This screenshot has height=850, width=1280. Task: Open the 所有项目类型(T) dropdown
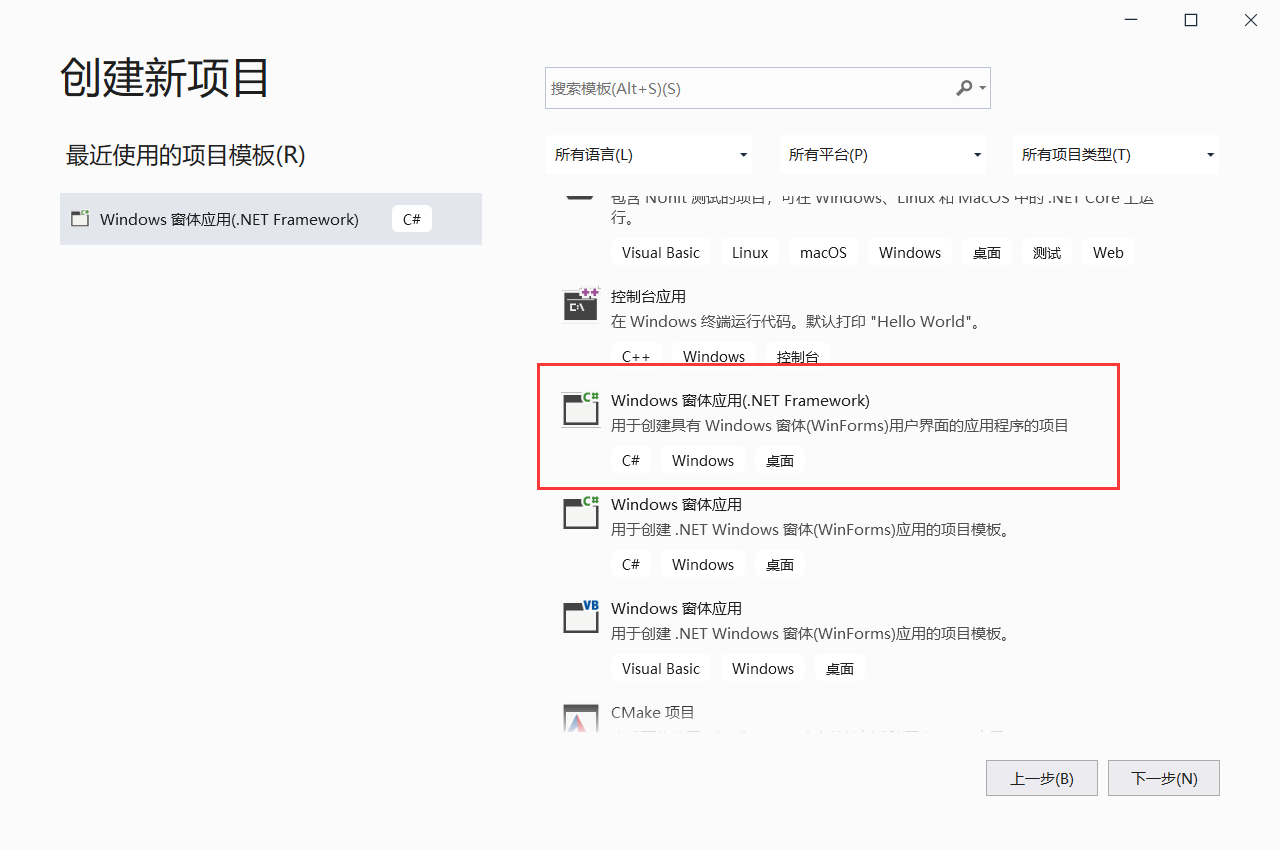pos(1115,154)
